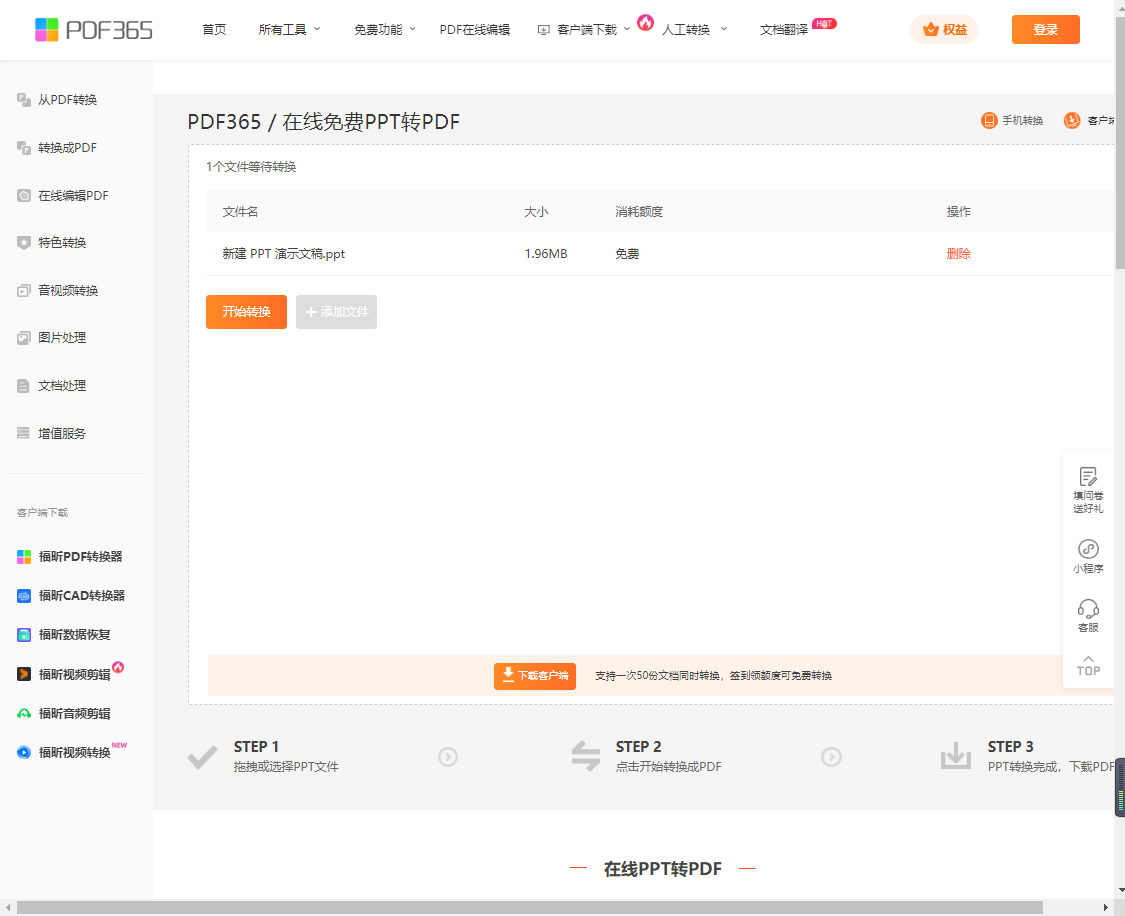
Task: Jump back up with the TOP button
Action: coord(1088,666)
